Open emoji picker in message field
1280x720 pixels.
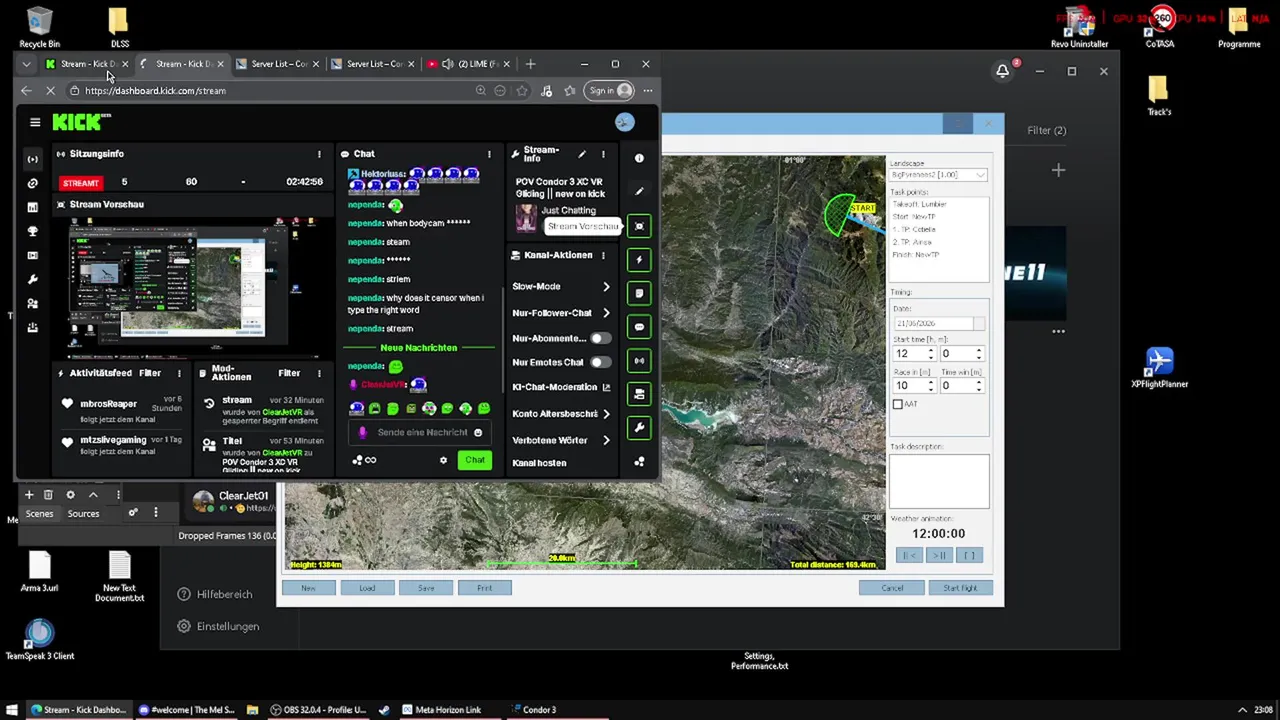[x=478, y=433]
